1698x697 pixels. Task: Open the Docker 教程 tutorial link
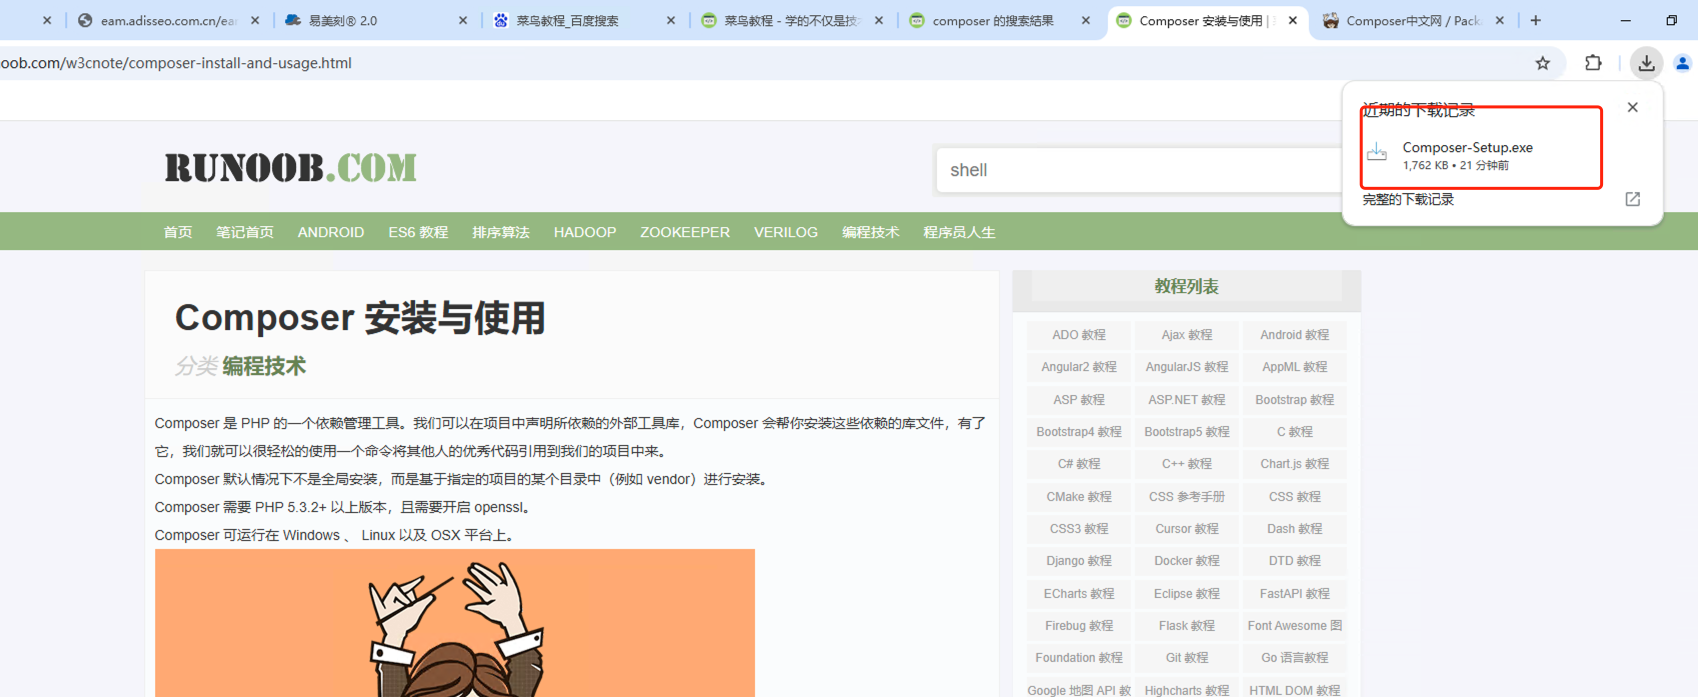[1187, 561]
